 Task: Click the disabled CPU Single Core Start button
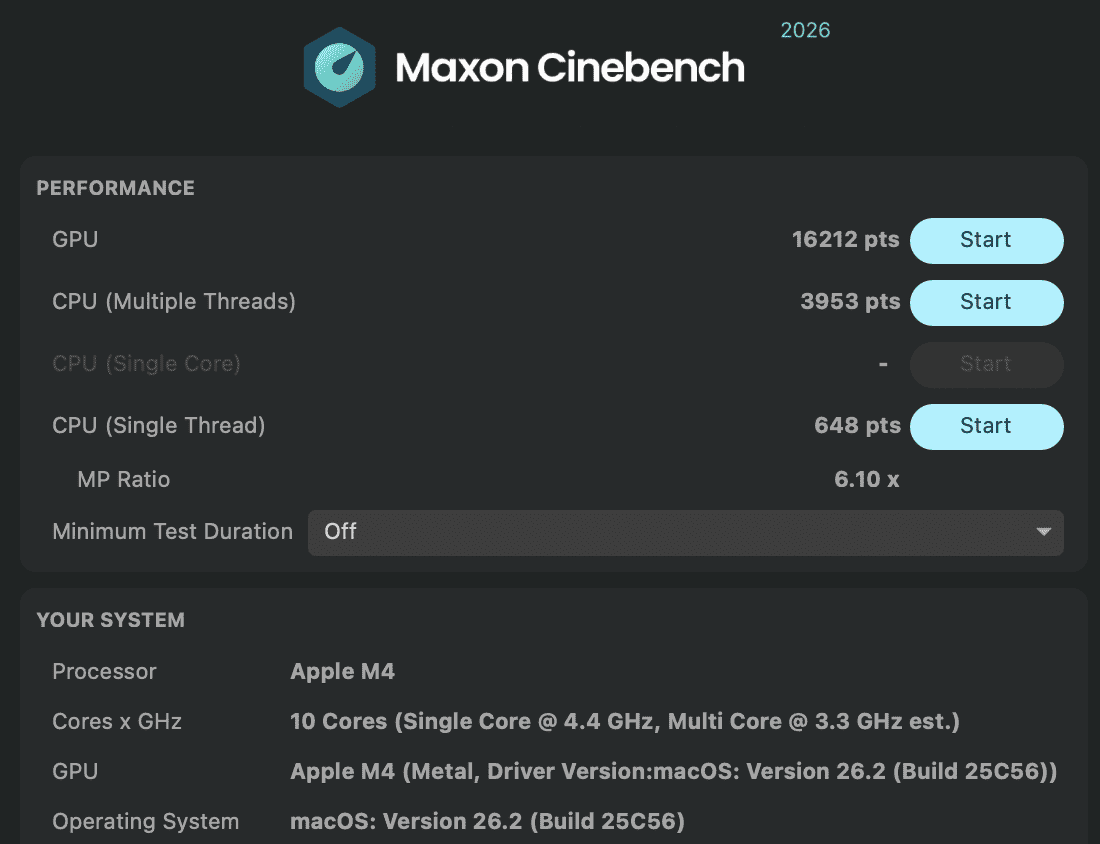pyautogui.click(x=986, y=364)
